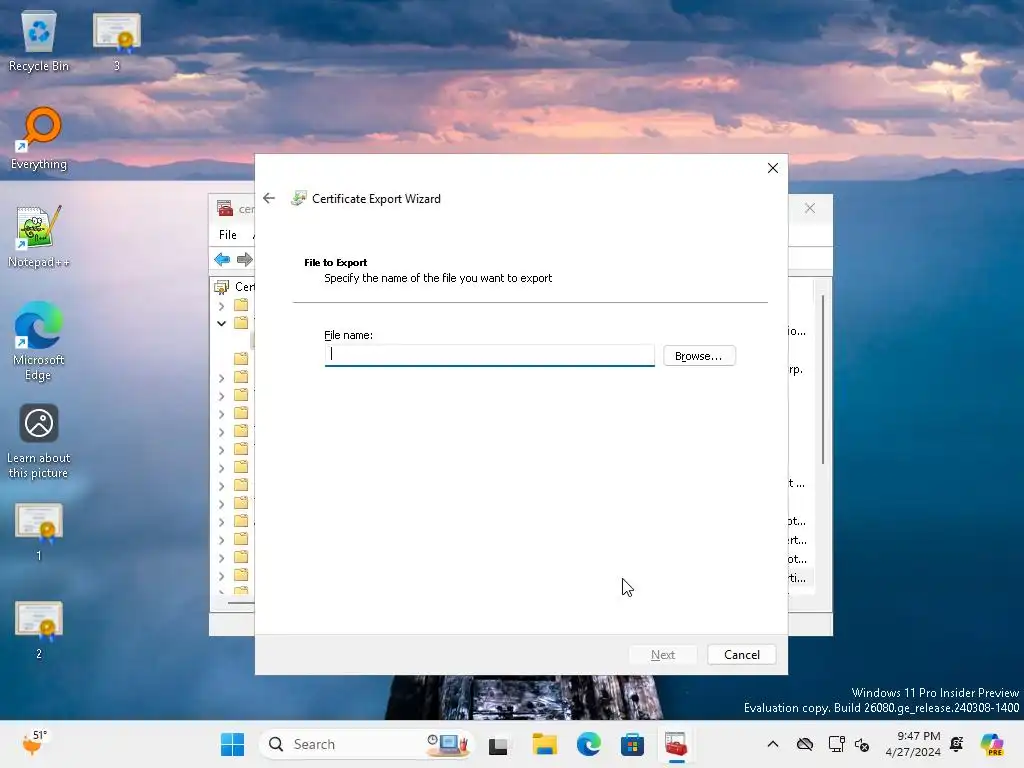
Task: Open File menu in certmgr window
Action: tap(228, 234)
